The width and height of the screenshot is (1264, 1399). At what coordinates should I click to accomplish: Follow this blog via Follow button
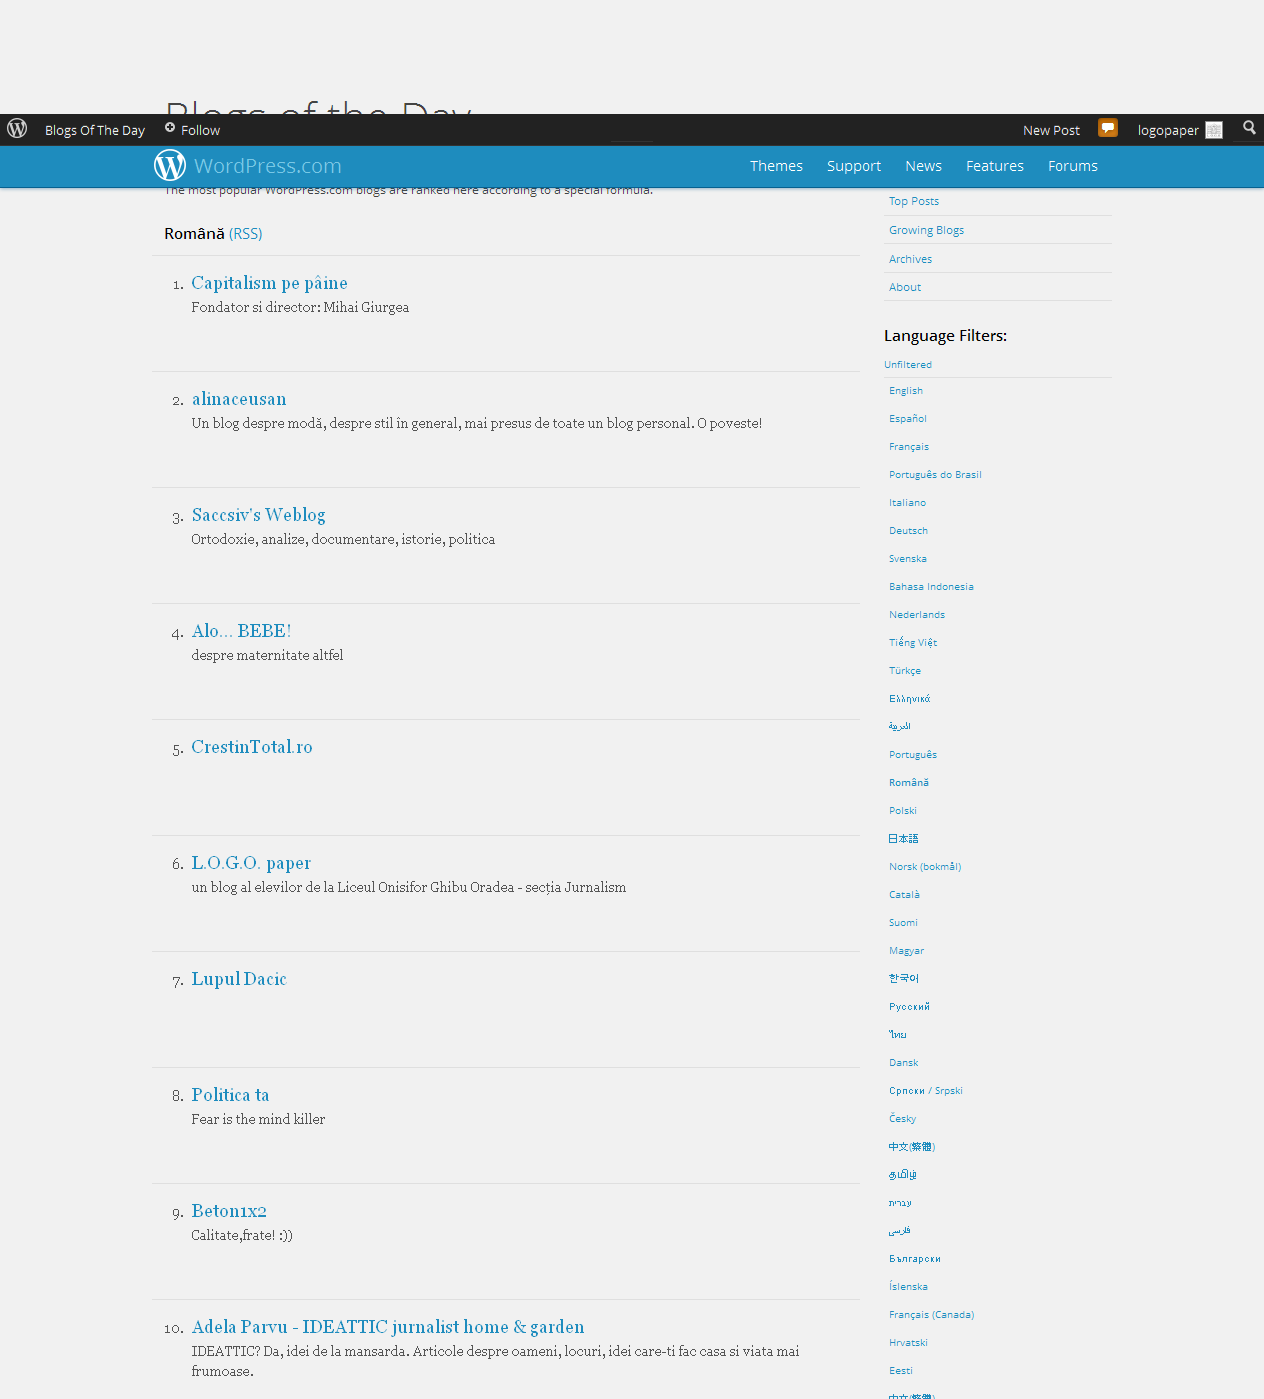point(192,130)
